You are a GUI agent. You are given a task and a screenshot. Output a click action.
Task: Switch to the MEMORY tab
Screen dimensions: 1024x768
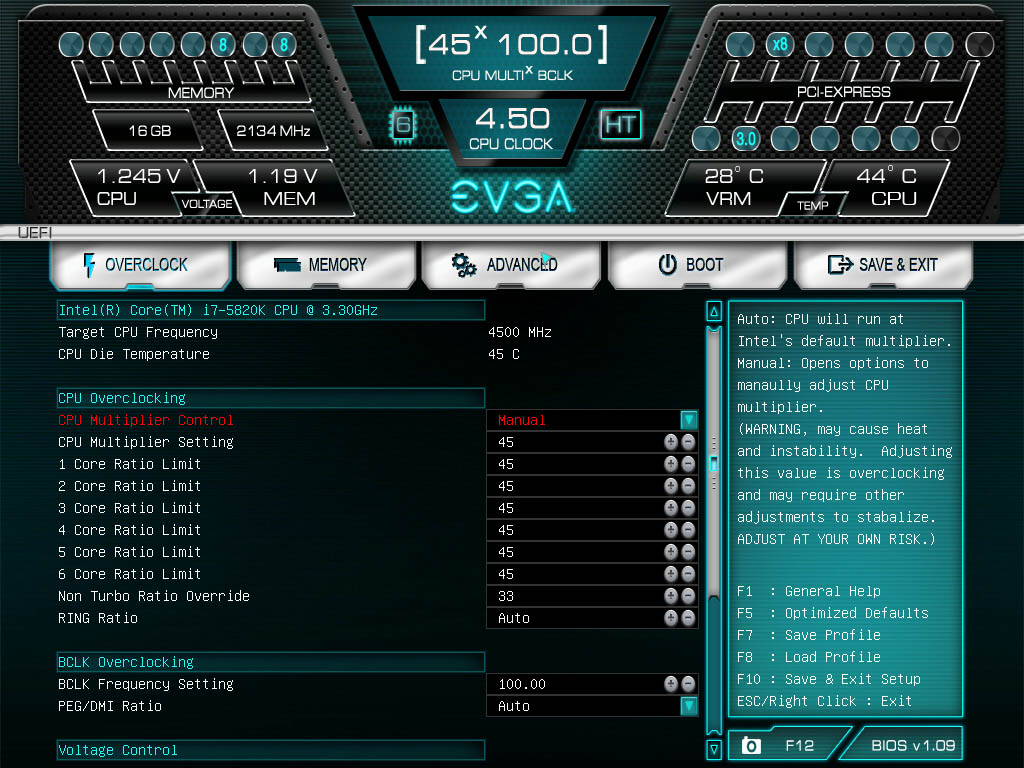[x=327, y=264]
